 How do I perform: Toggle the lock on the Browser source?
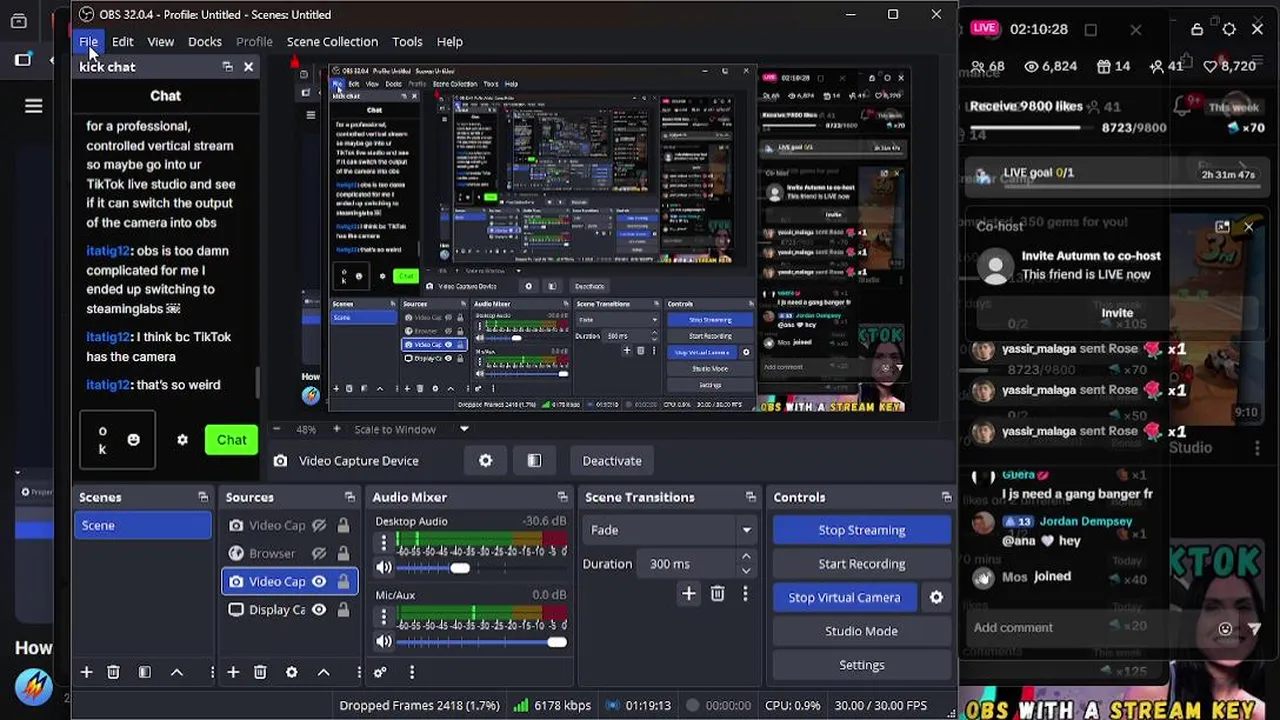pos(343,553)
